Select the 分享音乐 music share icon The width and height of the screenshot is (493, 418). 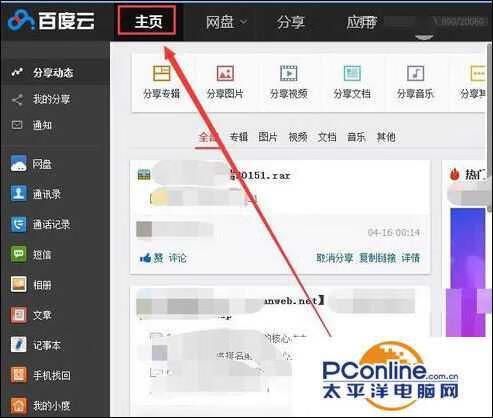pos(415,73)
